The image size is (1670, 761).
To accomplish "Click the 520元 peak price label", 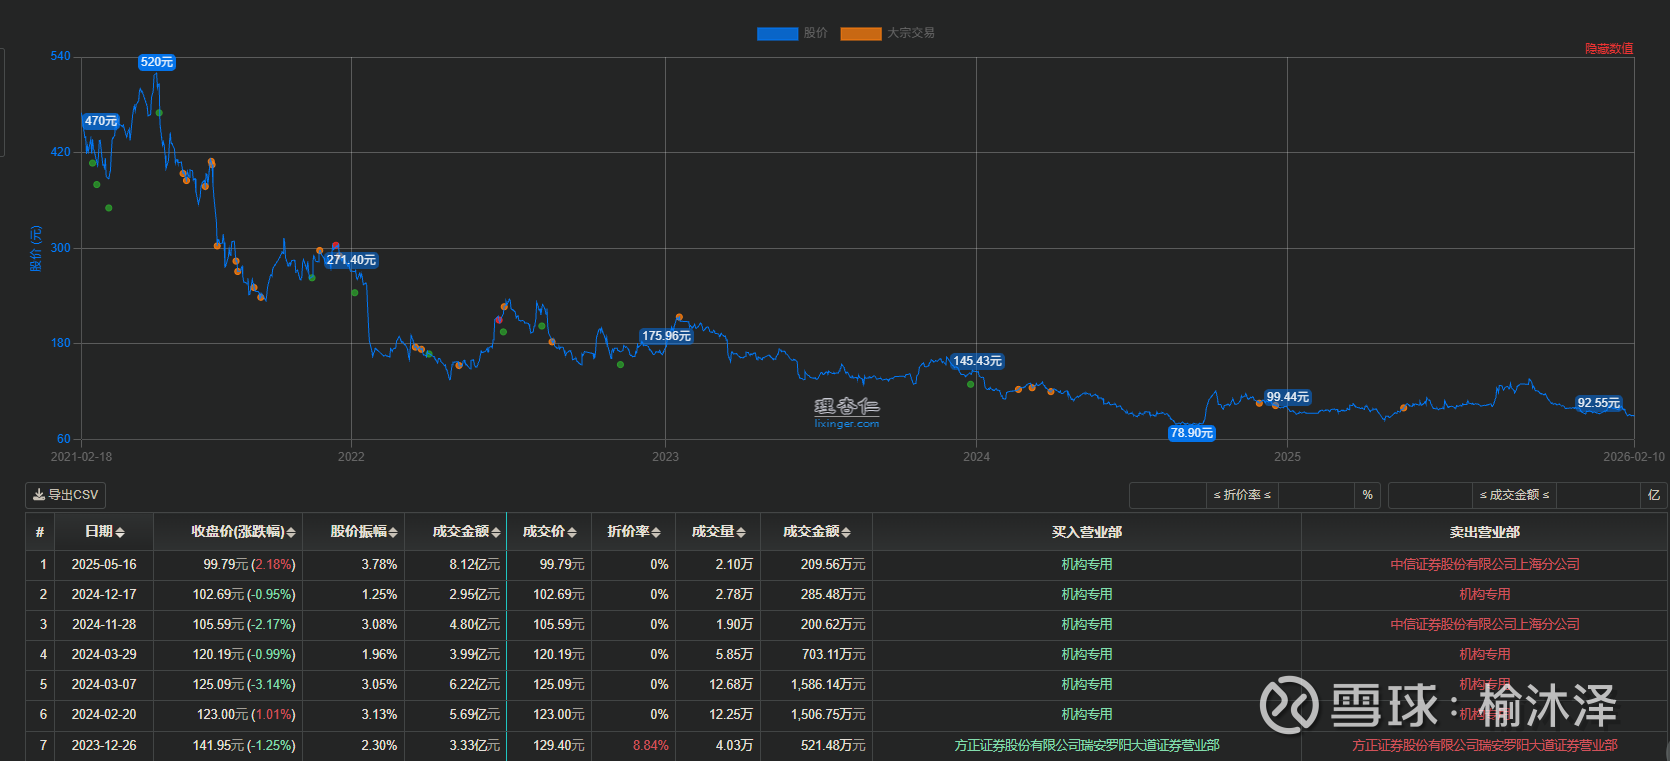I will pos(157,62).
